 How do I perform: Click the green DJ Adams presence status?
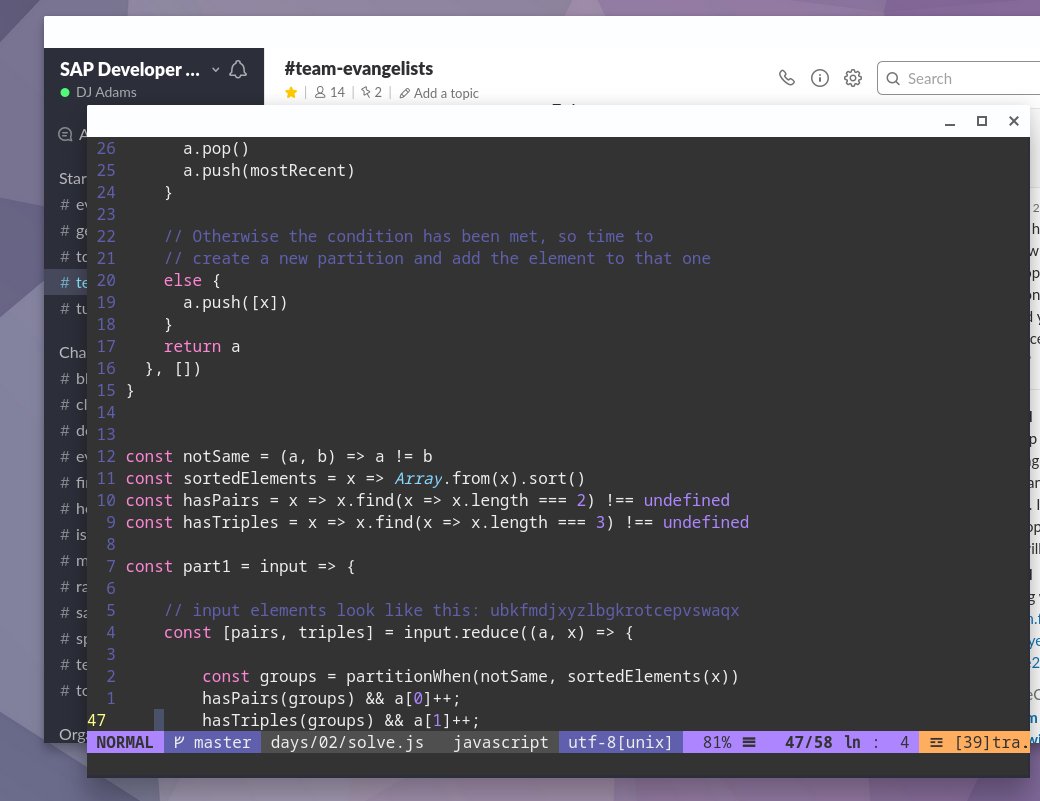(66, 93)
